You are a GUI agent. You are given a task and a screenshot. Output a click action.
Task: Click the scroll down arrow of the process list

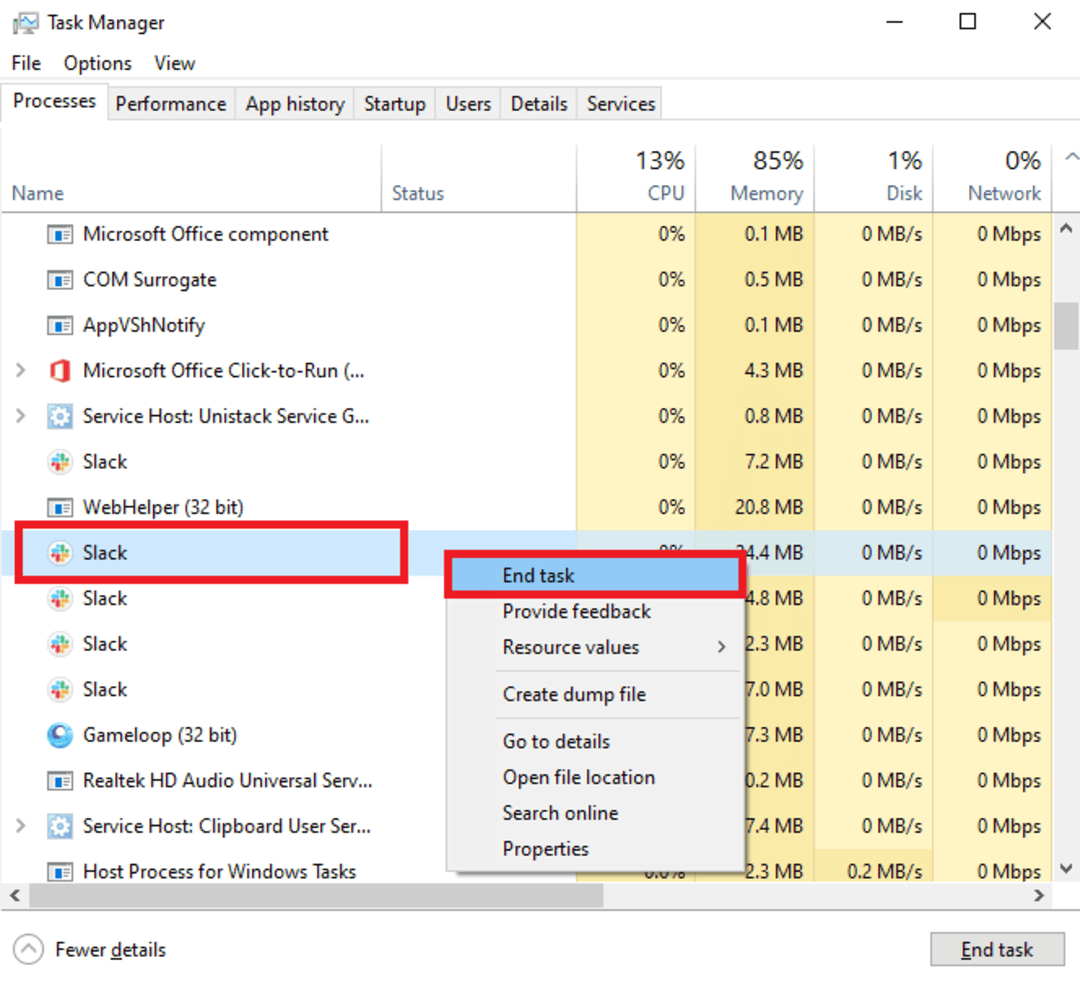tap(1066, 868)
